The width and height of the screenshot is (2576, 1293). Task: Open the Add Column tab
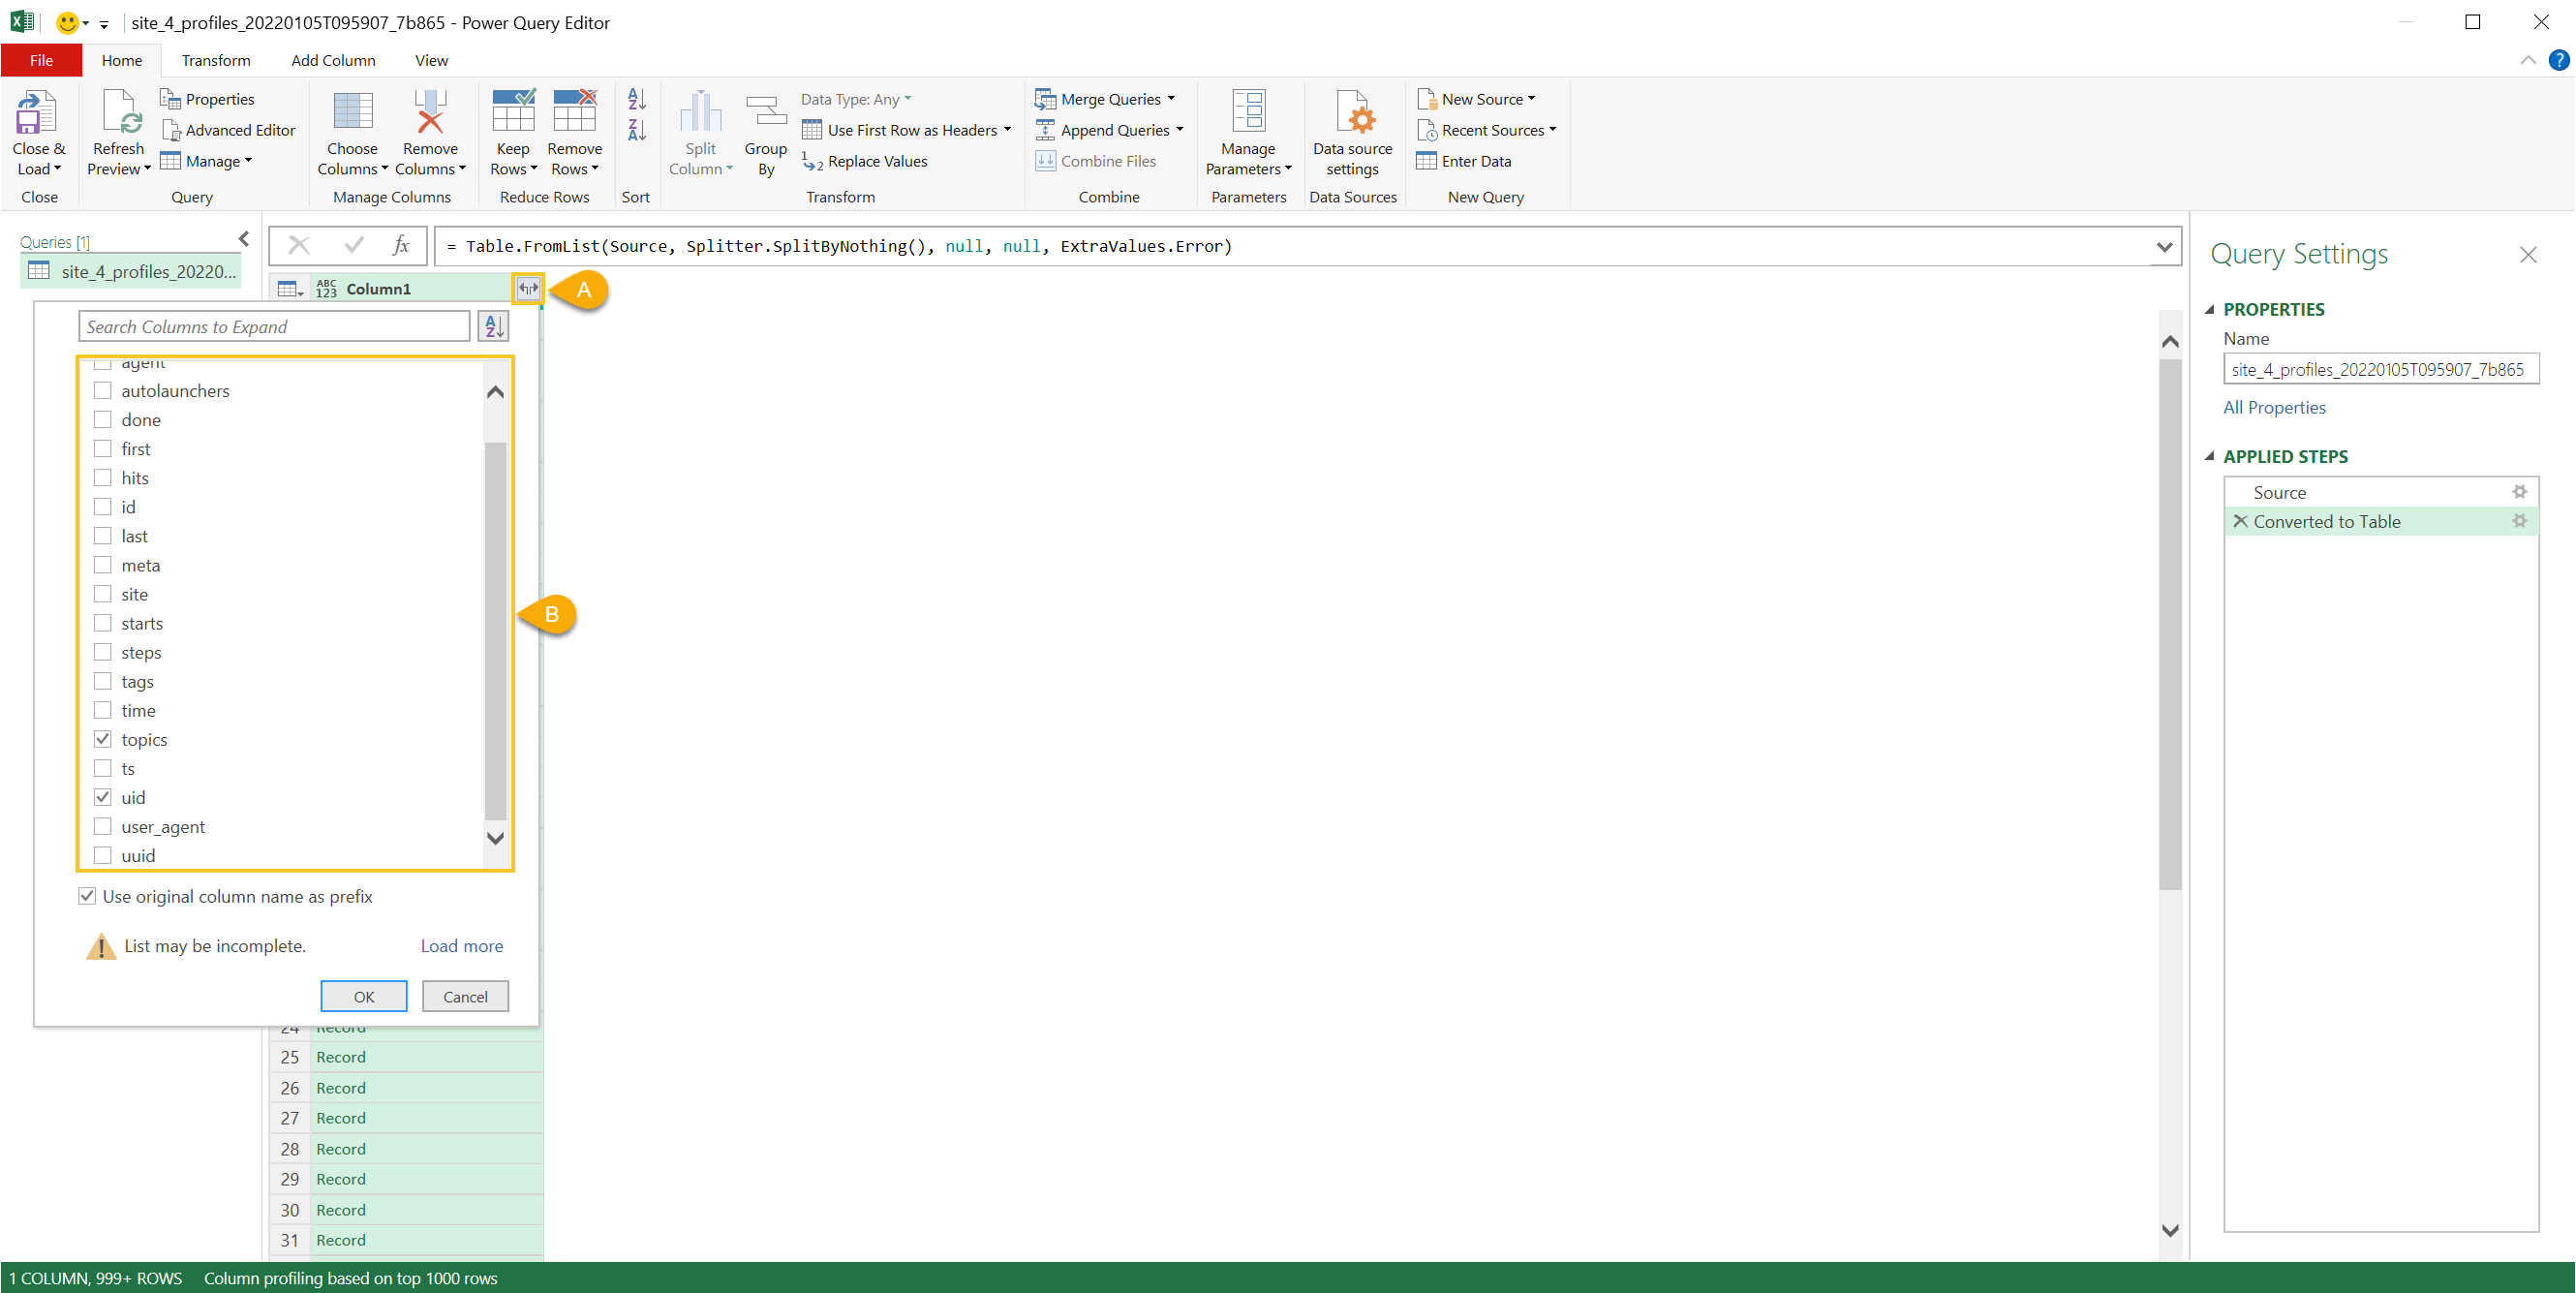[x=333, y=60]
